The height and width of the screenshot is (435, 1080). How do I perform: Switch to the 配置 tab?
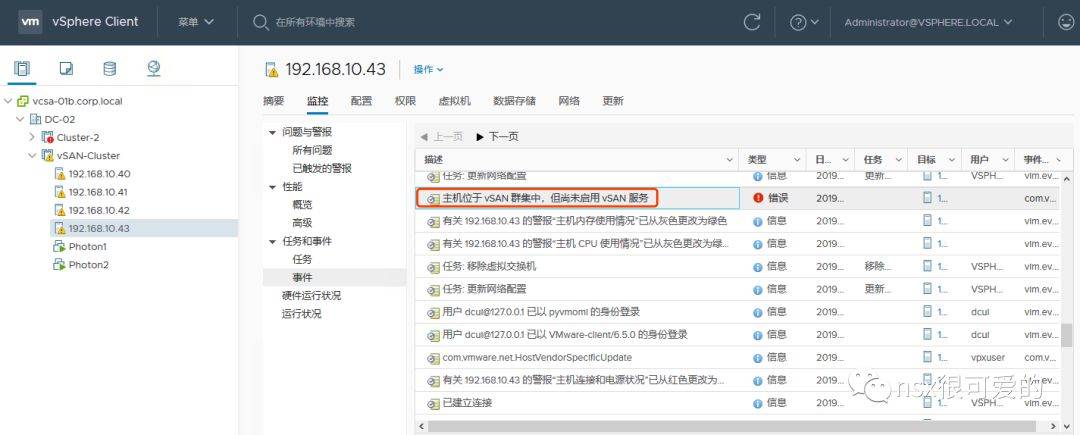click(361, 101)
